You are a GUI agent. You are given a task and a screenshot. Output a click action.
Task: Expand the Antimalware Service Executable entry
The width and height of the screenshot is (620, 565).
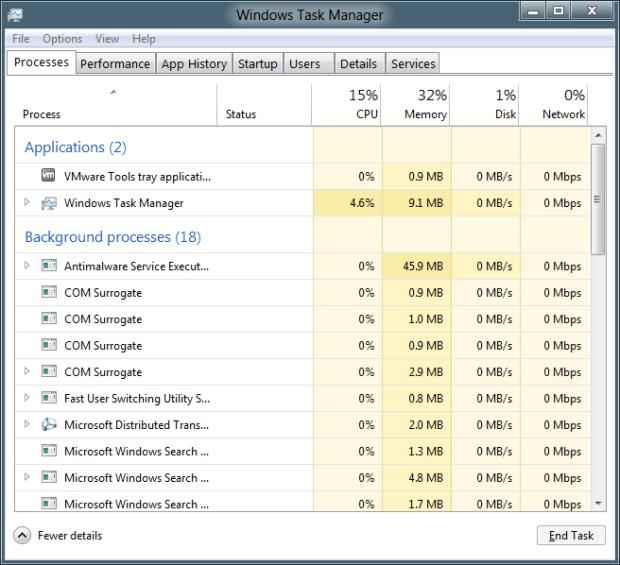27,265
